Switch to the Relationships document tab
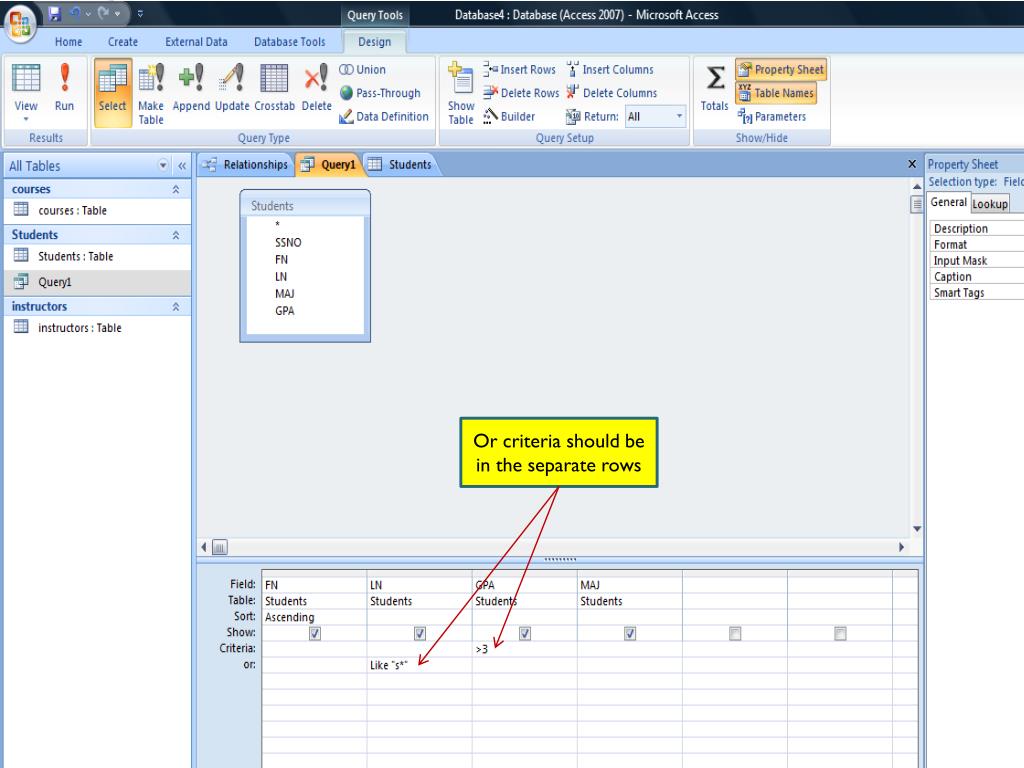This screenshot has width=1024, height=768. (x=246, y=165)
